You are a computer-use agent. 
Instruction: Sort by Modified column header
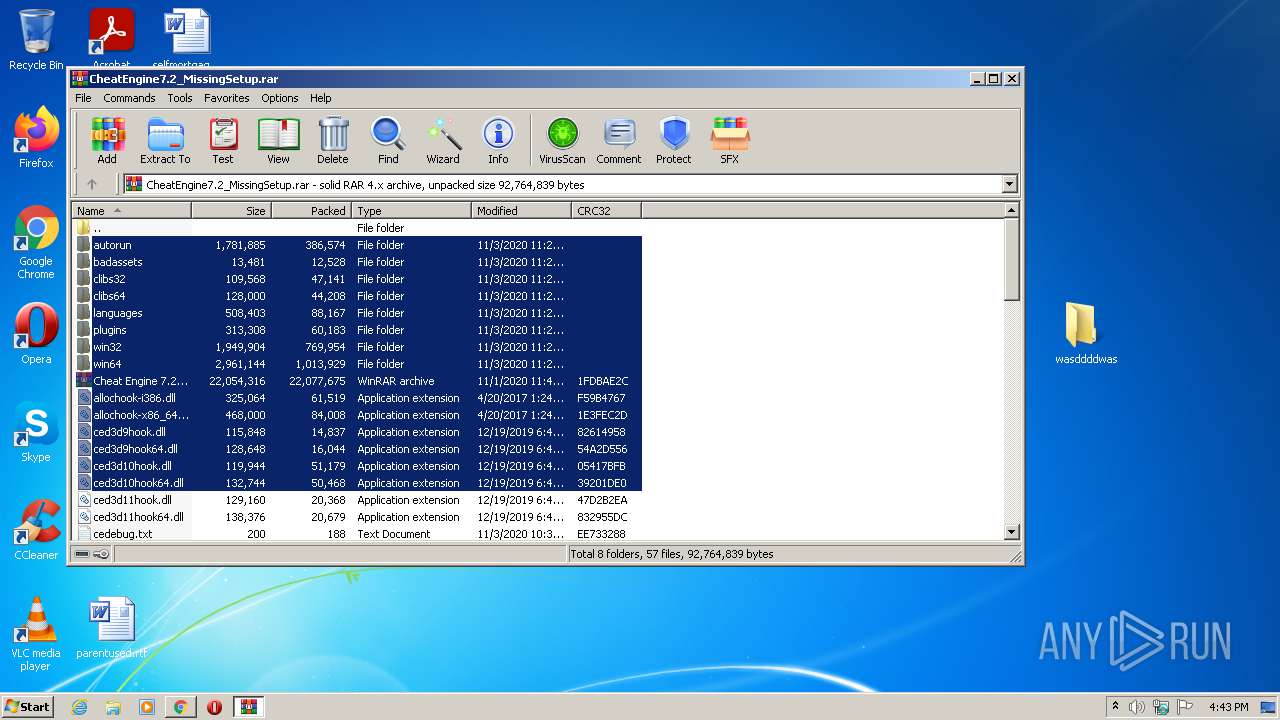click(x=521, y=211)
